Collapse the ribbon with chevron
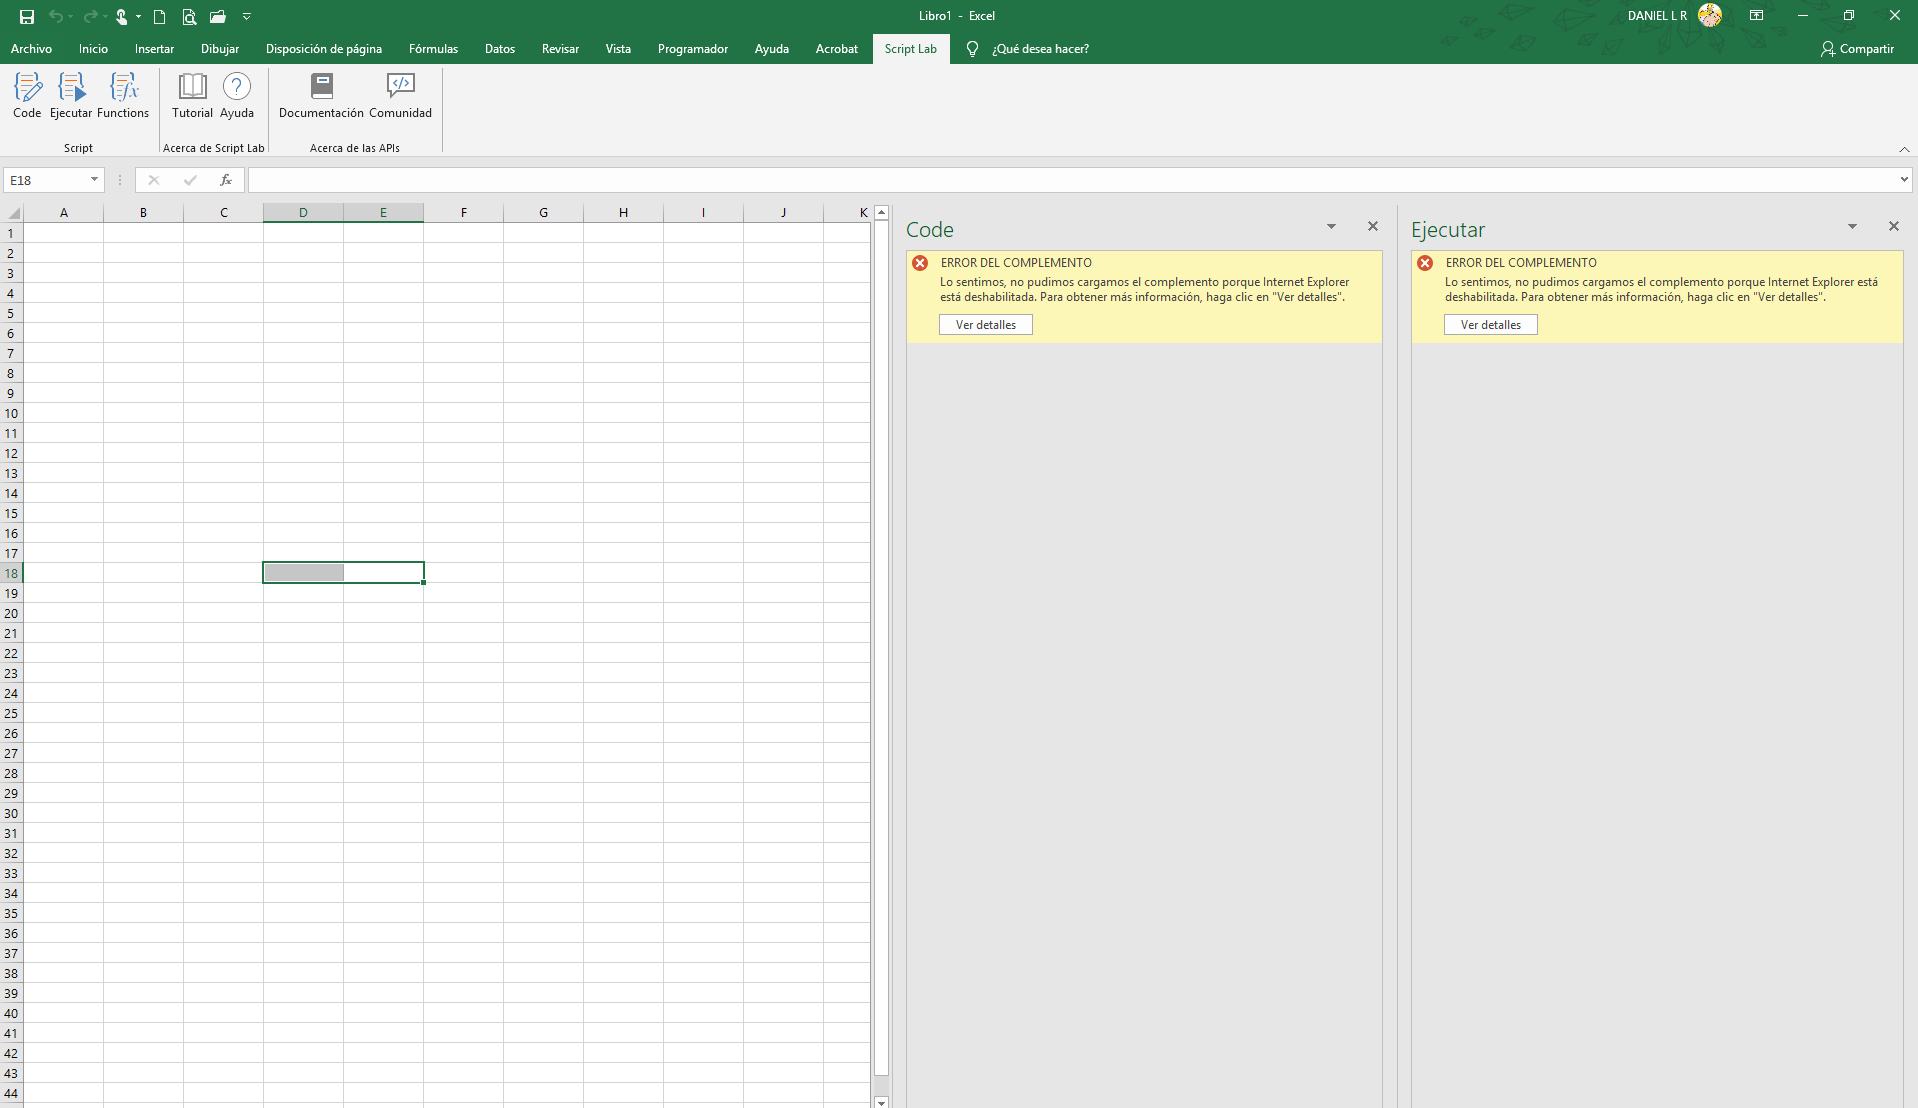The height and width of the screenshot is (1108, 1918). click(1904, 149)
